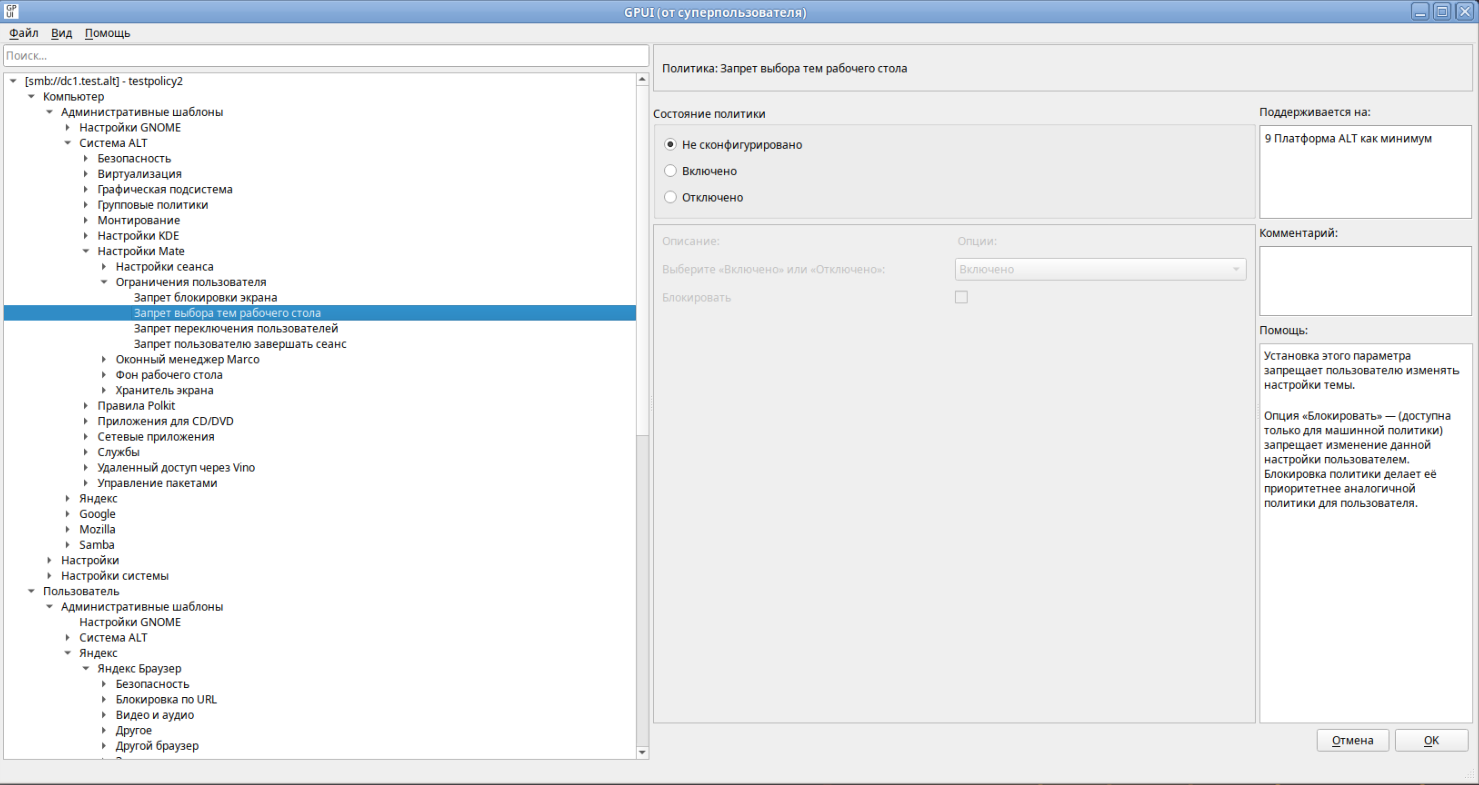The height and width of the screenshot is (785, 1479).
Task: Expand the Mozilla tree node
Action: coord(68,529)
